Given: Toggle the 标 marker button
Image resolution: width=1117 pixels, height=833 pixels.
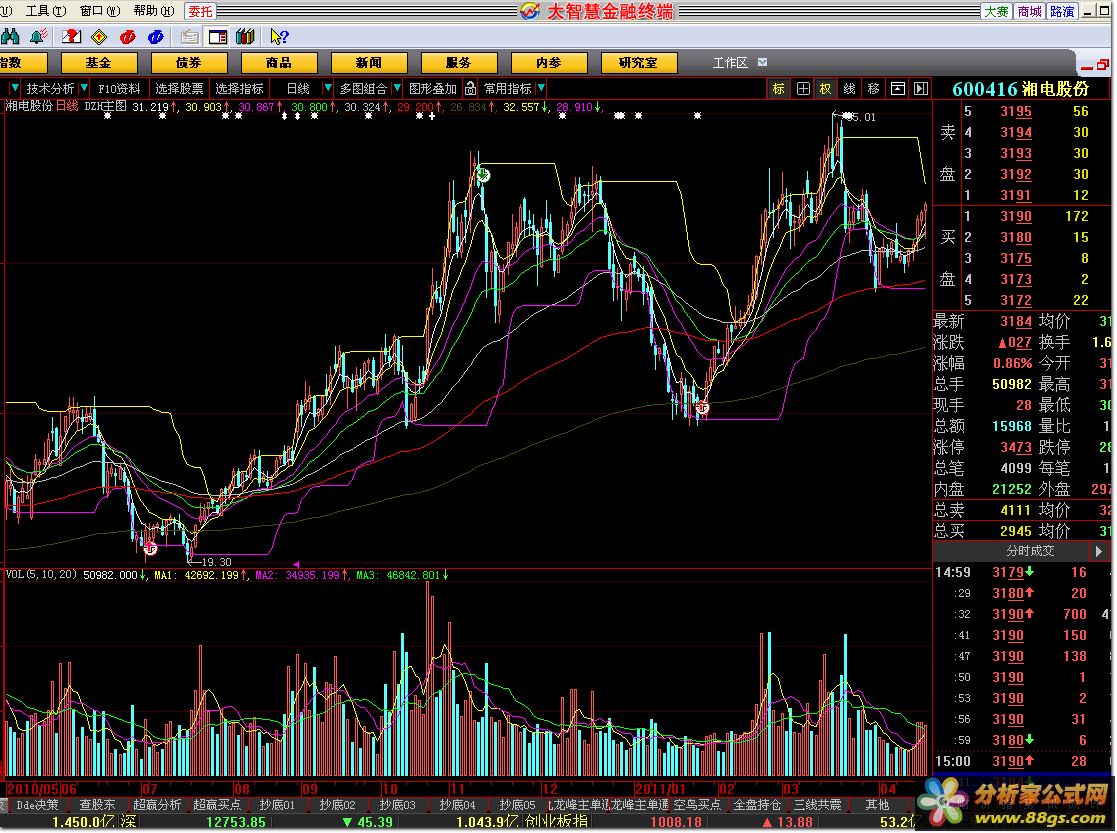Looking at the screenshot, I should click(779, 88).
